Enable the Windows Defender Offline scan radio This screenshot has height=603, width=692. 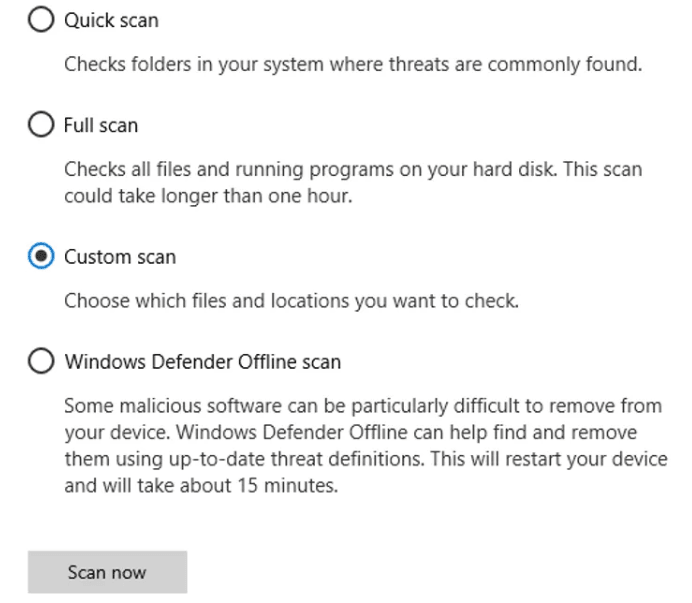[x=40, y=362]
